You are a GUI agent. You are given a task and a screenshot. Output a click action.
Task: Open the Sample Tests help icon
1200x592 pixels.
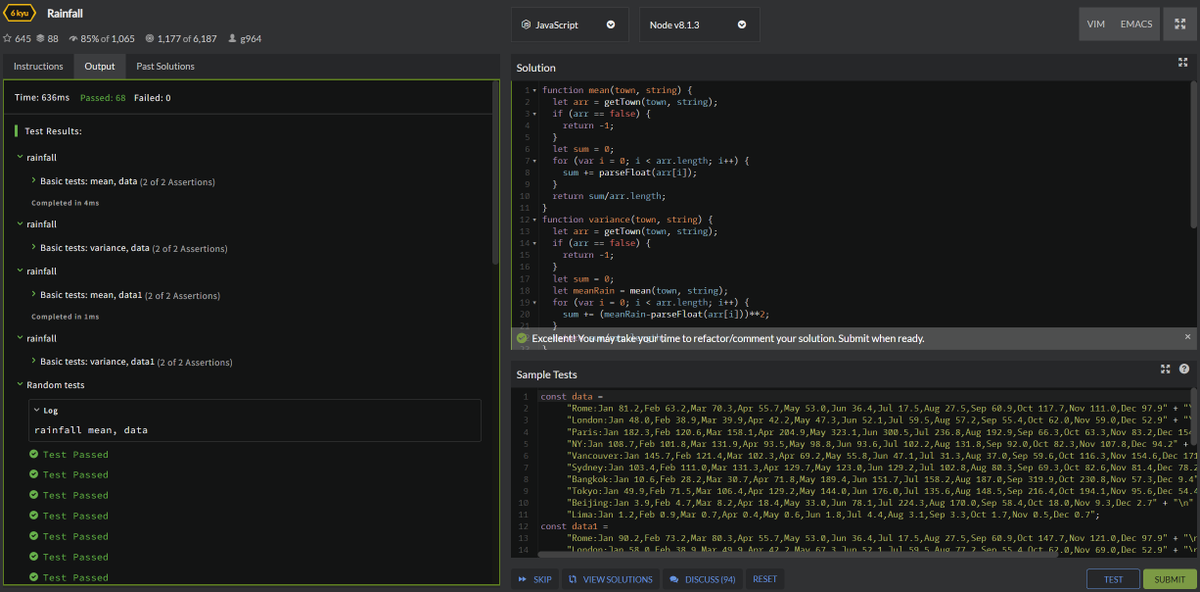[x=1183, y=369]
